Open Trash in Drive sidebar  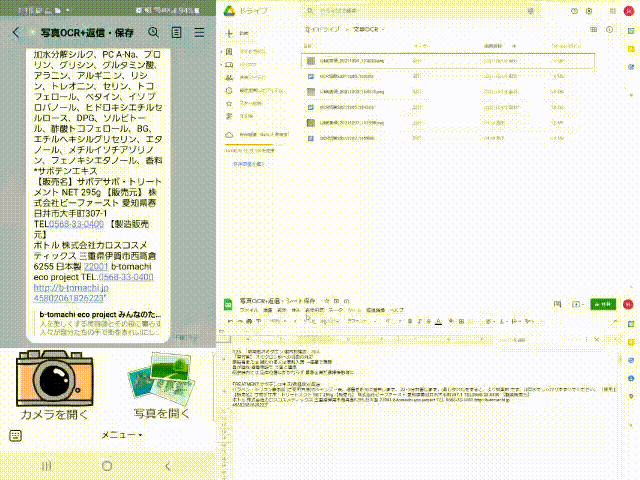pyautogui.click(x=241, y=116)
